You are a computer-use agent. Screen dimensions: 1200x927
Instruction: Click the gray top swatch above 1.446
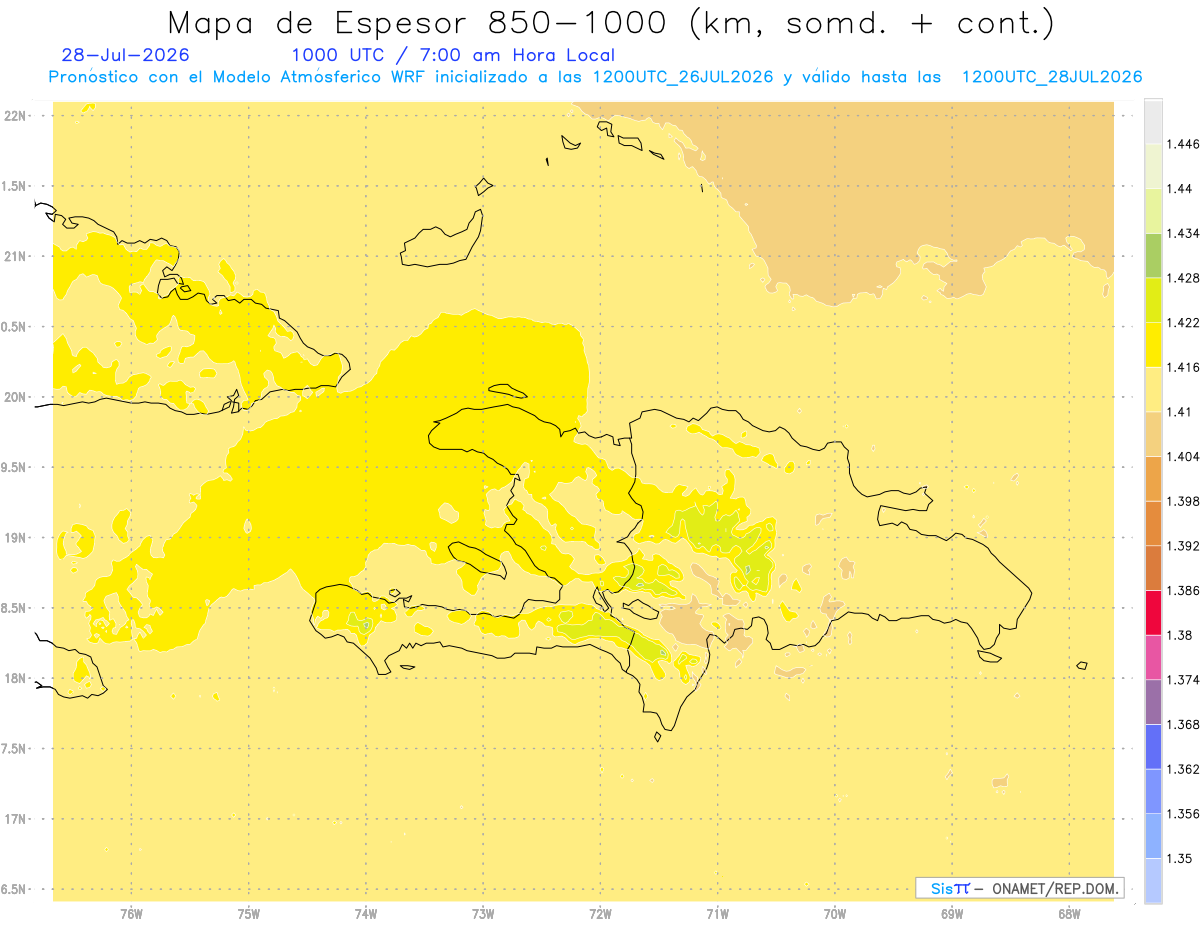1153,122
